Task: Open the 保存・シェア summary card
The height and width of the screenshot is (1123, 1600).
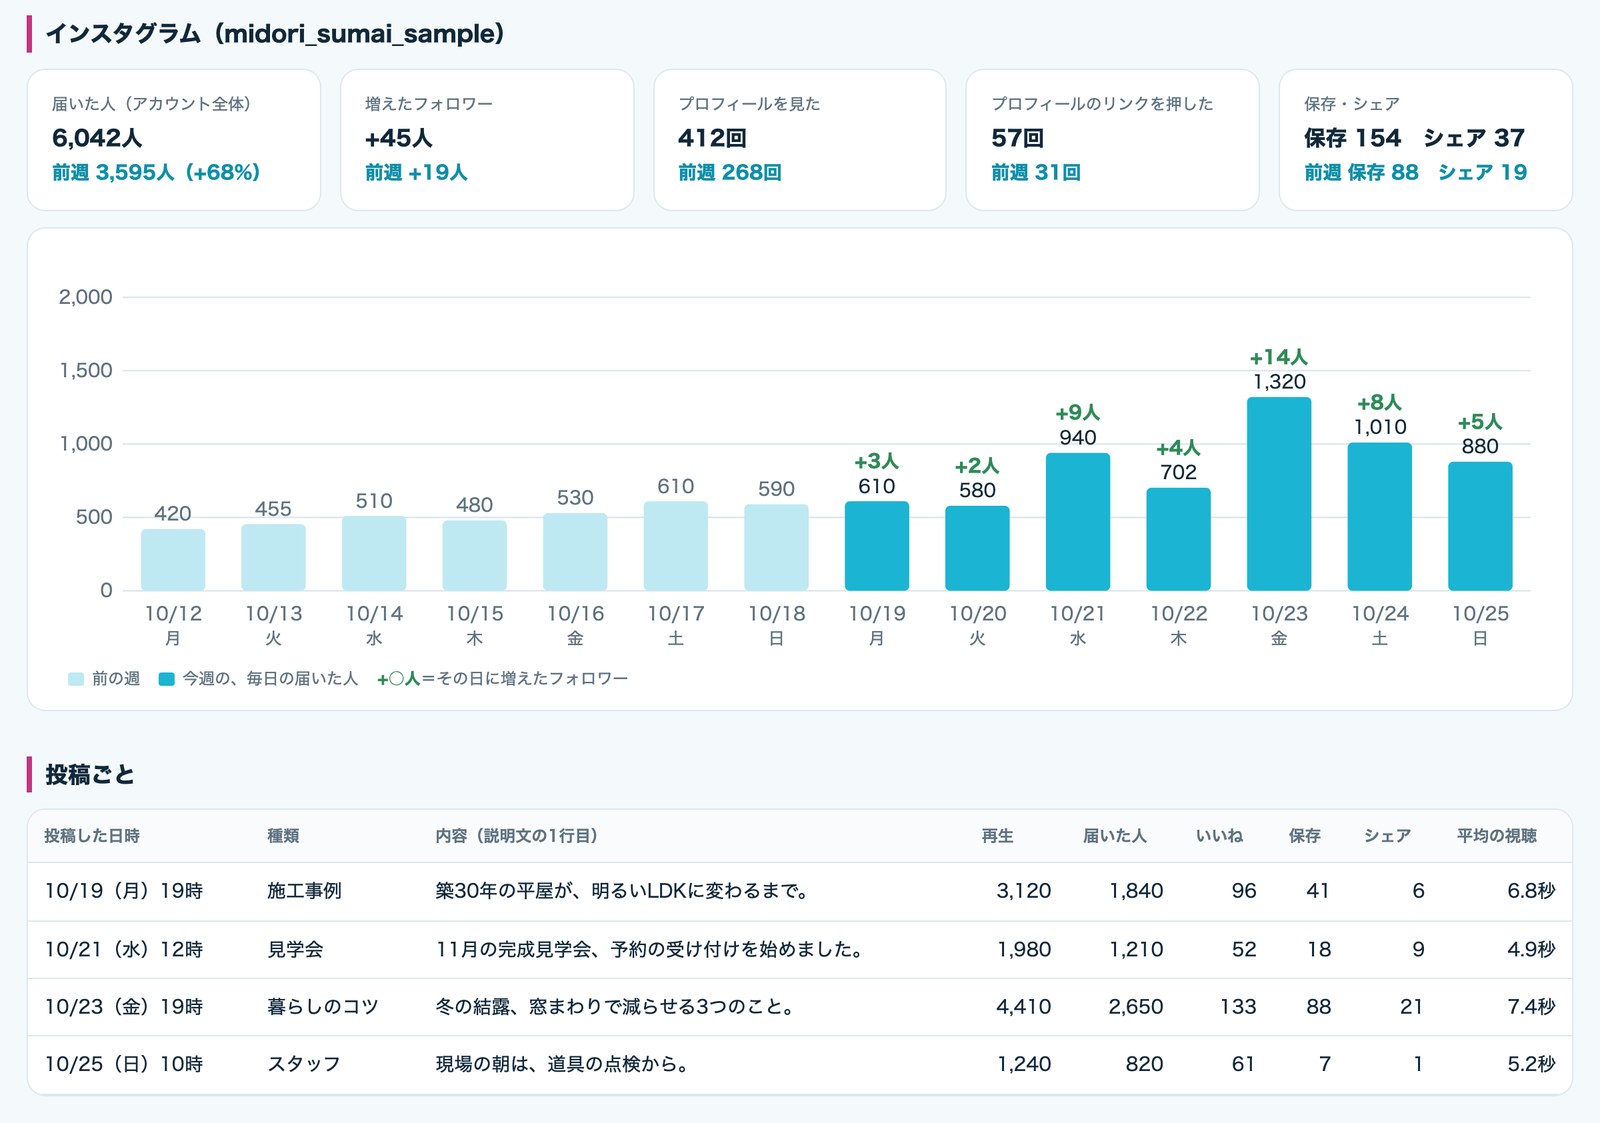Action: (1425, 140)
